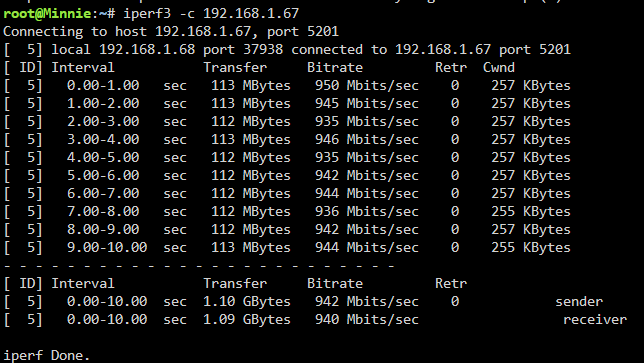Click the 946 Mbits/sec bitrate value

[367, 140]
